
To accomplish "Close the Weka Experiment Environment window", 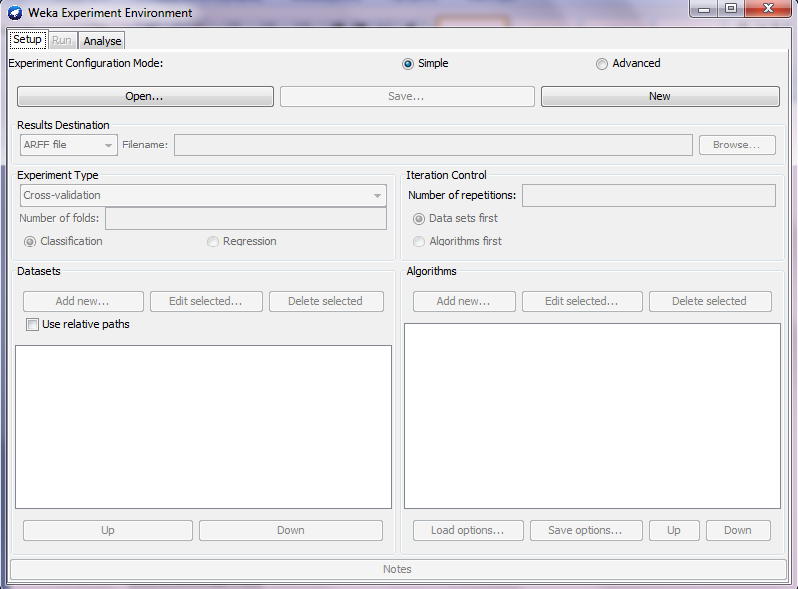I will point(768,9).
